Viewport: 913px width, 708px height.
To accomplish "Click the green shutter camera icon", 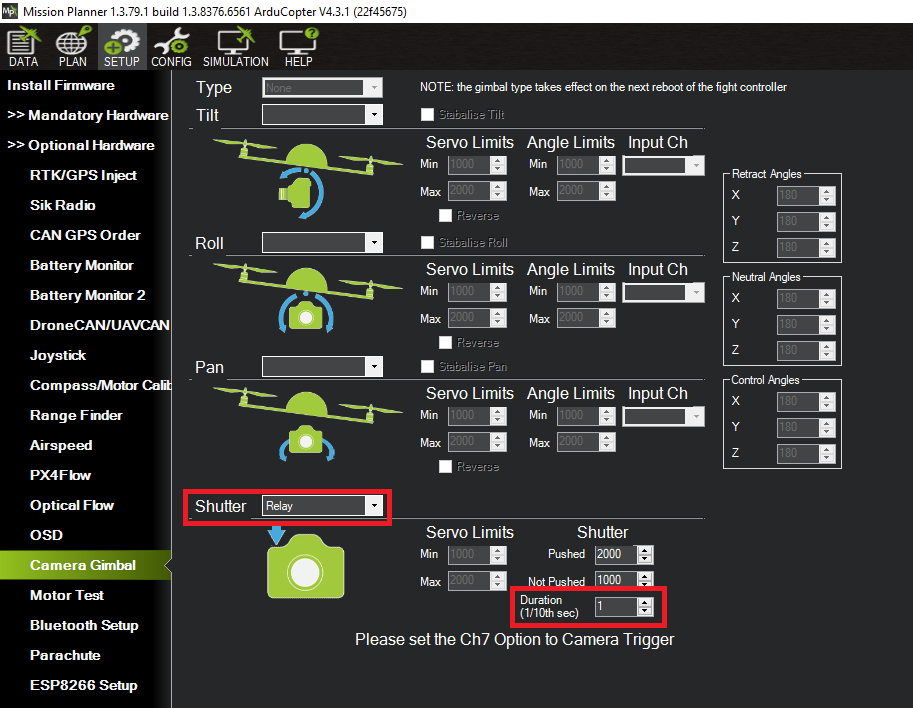I will pos(305,566).
